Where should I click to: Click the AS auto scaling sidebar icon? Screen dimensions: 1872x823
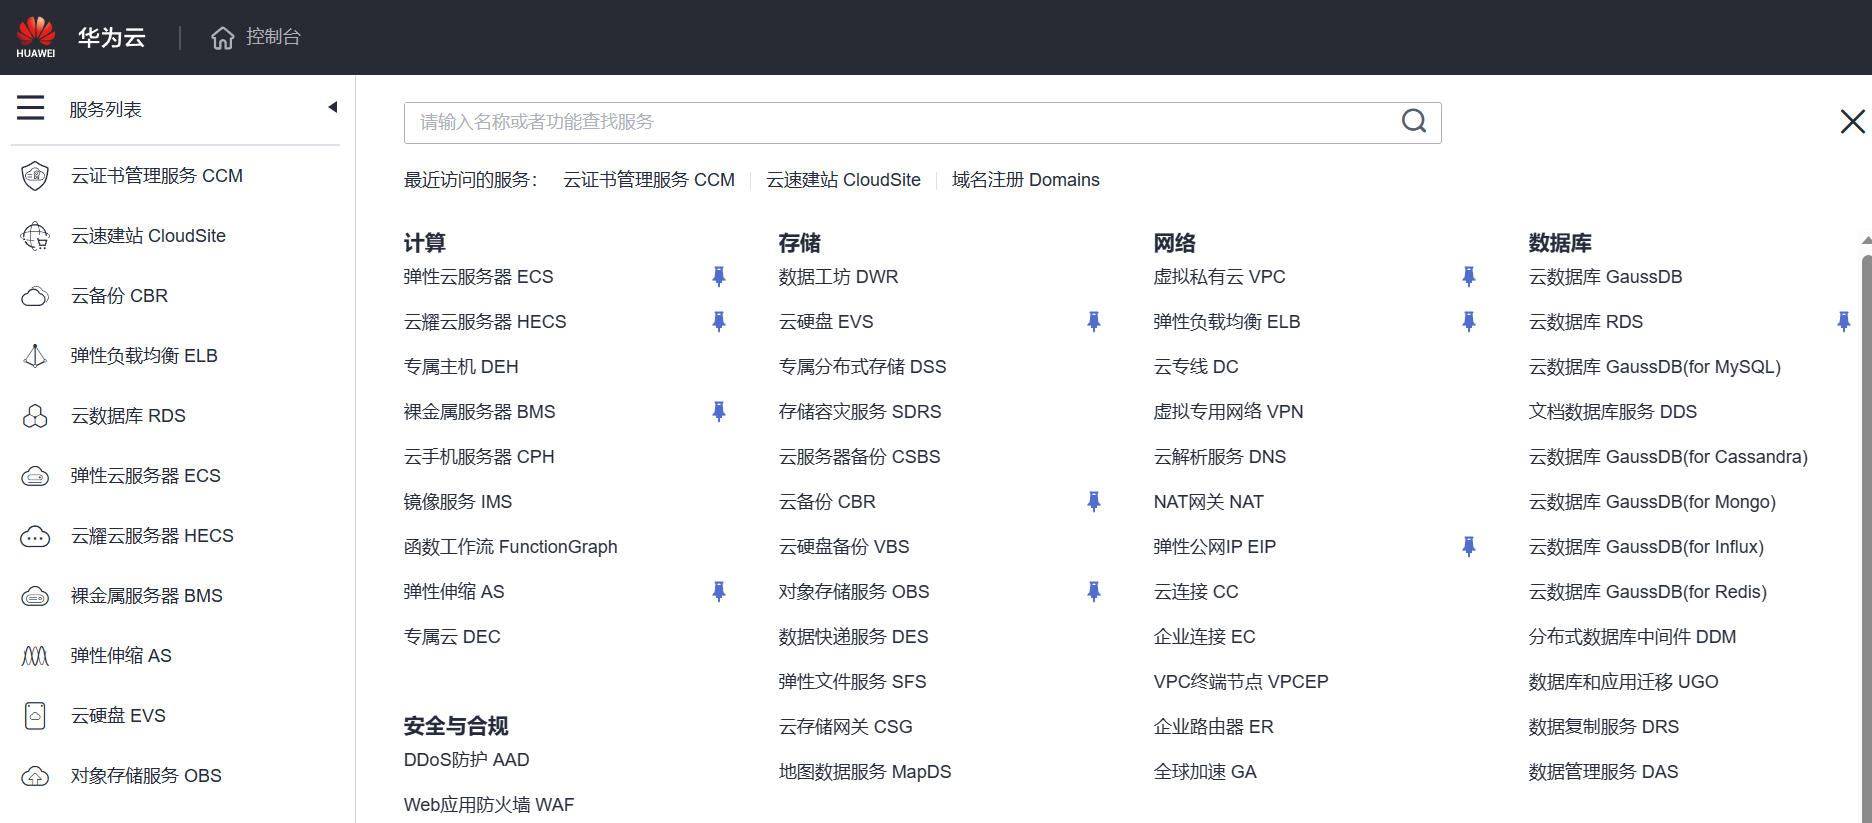point(35,656)
